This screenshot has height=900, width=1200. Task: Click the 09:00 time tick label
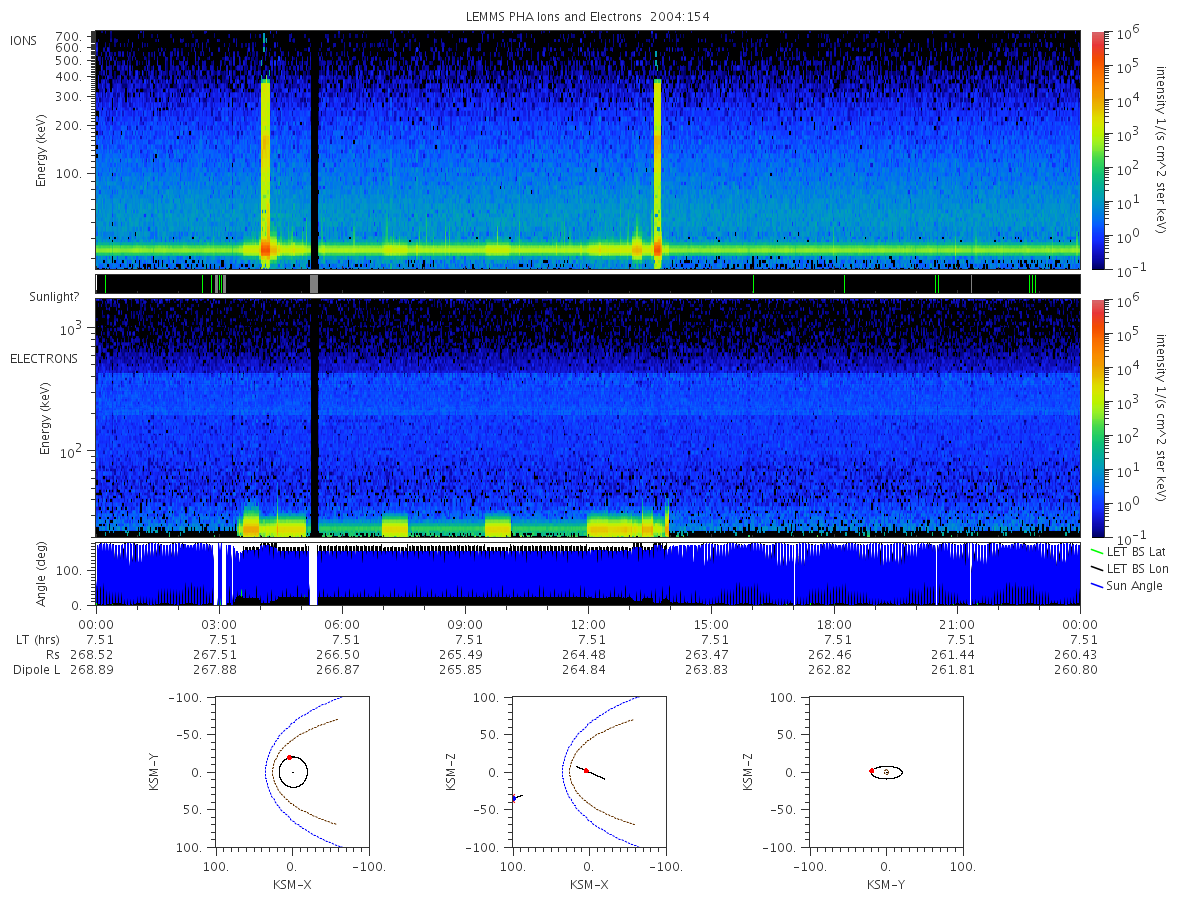pos(465,624)
